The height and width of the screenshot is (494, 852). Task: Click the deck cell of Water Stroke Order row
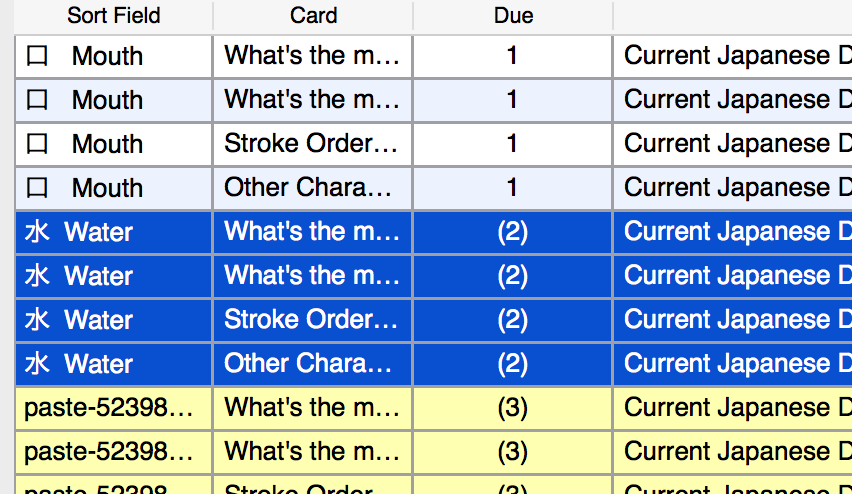tap(732, 320)
